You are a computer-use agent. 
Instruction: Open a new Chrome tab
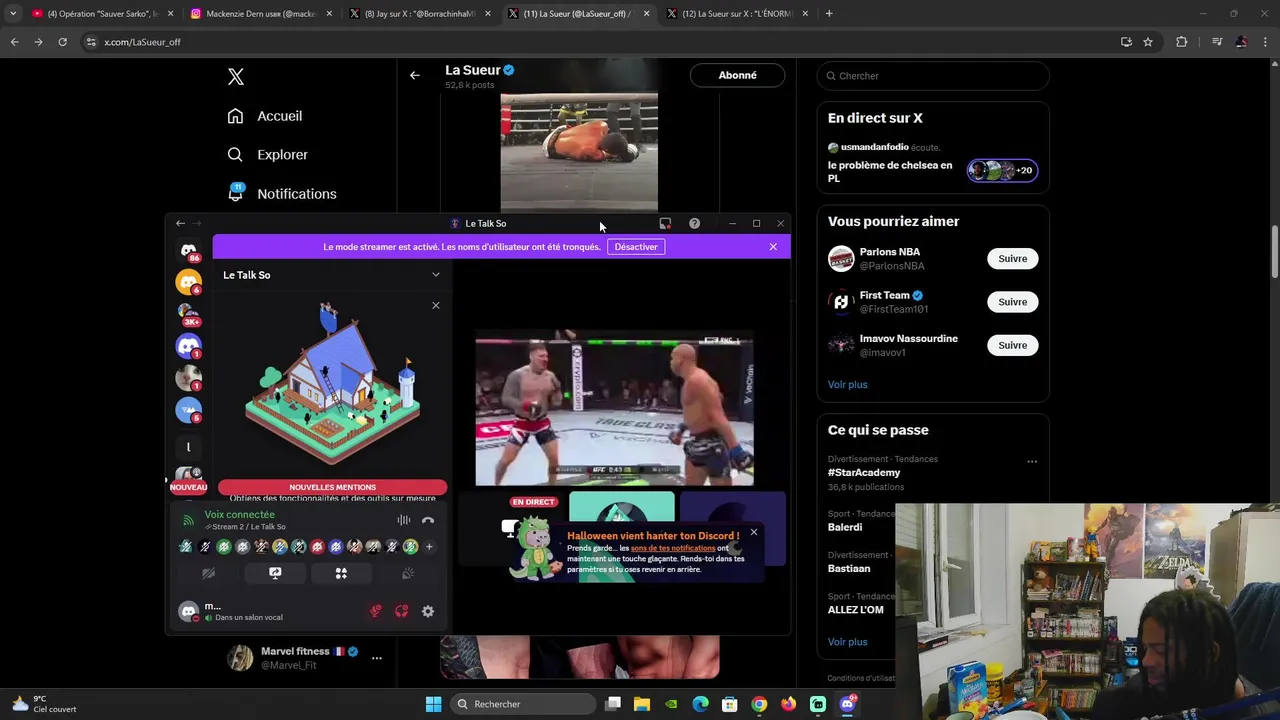coord(829,14)
